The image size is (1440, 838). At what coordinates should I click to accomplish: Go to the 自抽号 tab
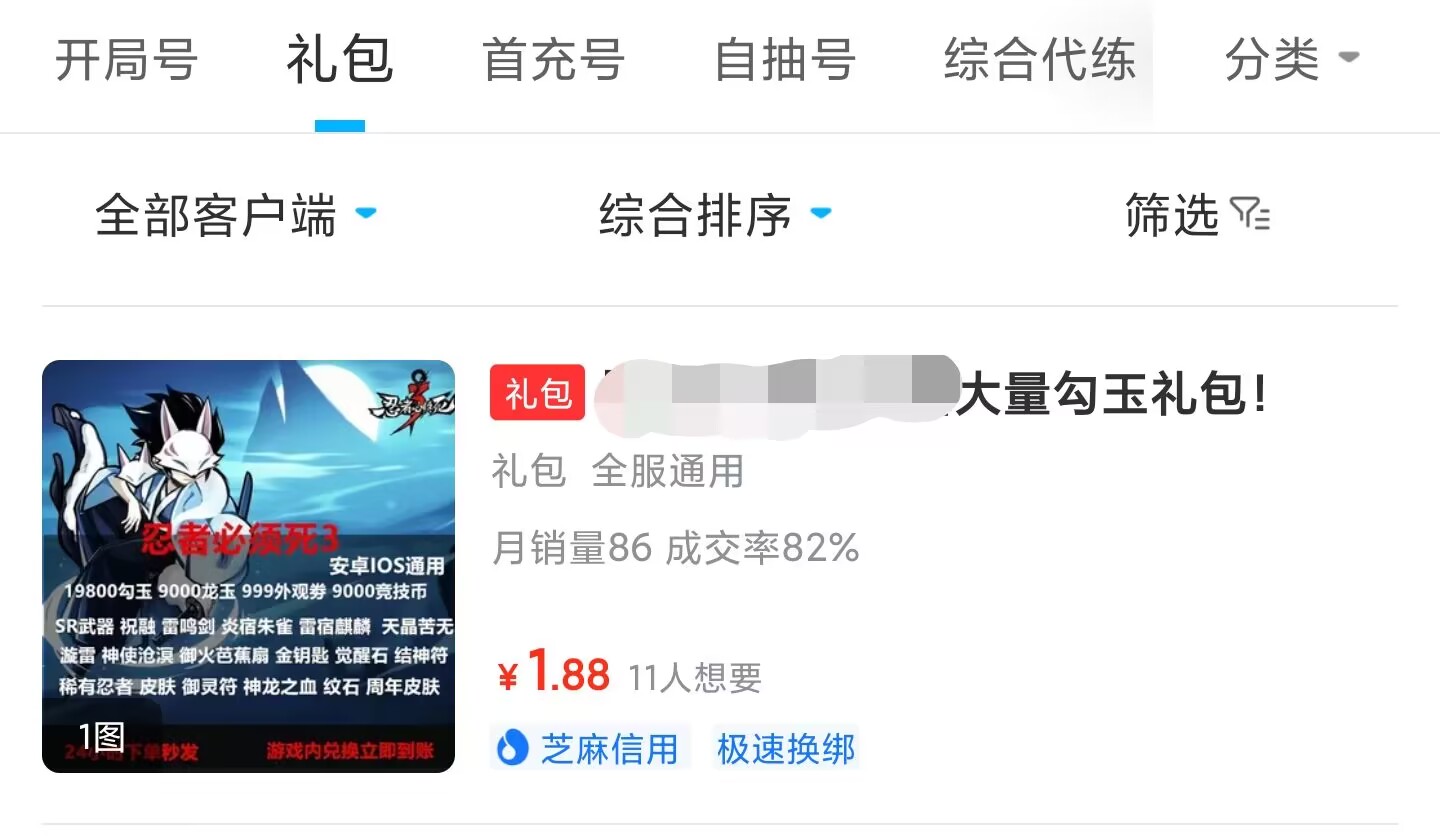[x=785, y=60]
